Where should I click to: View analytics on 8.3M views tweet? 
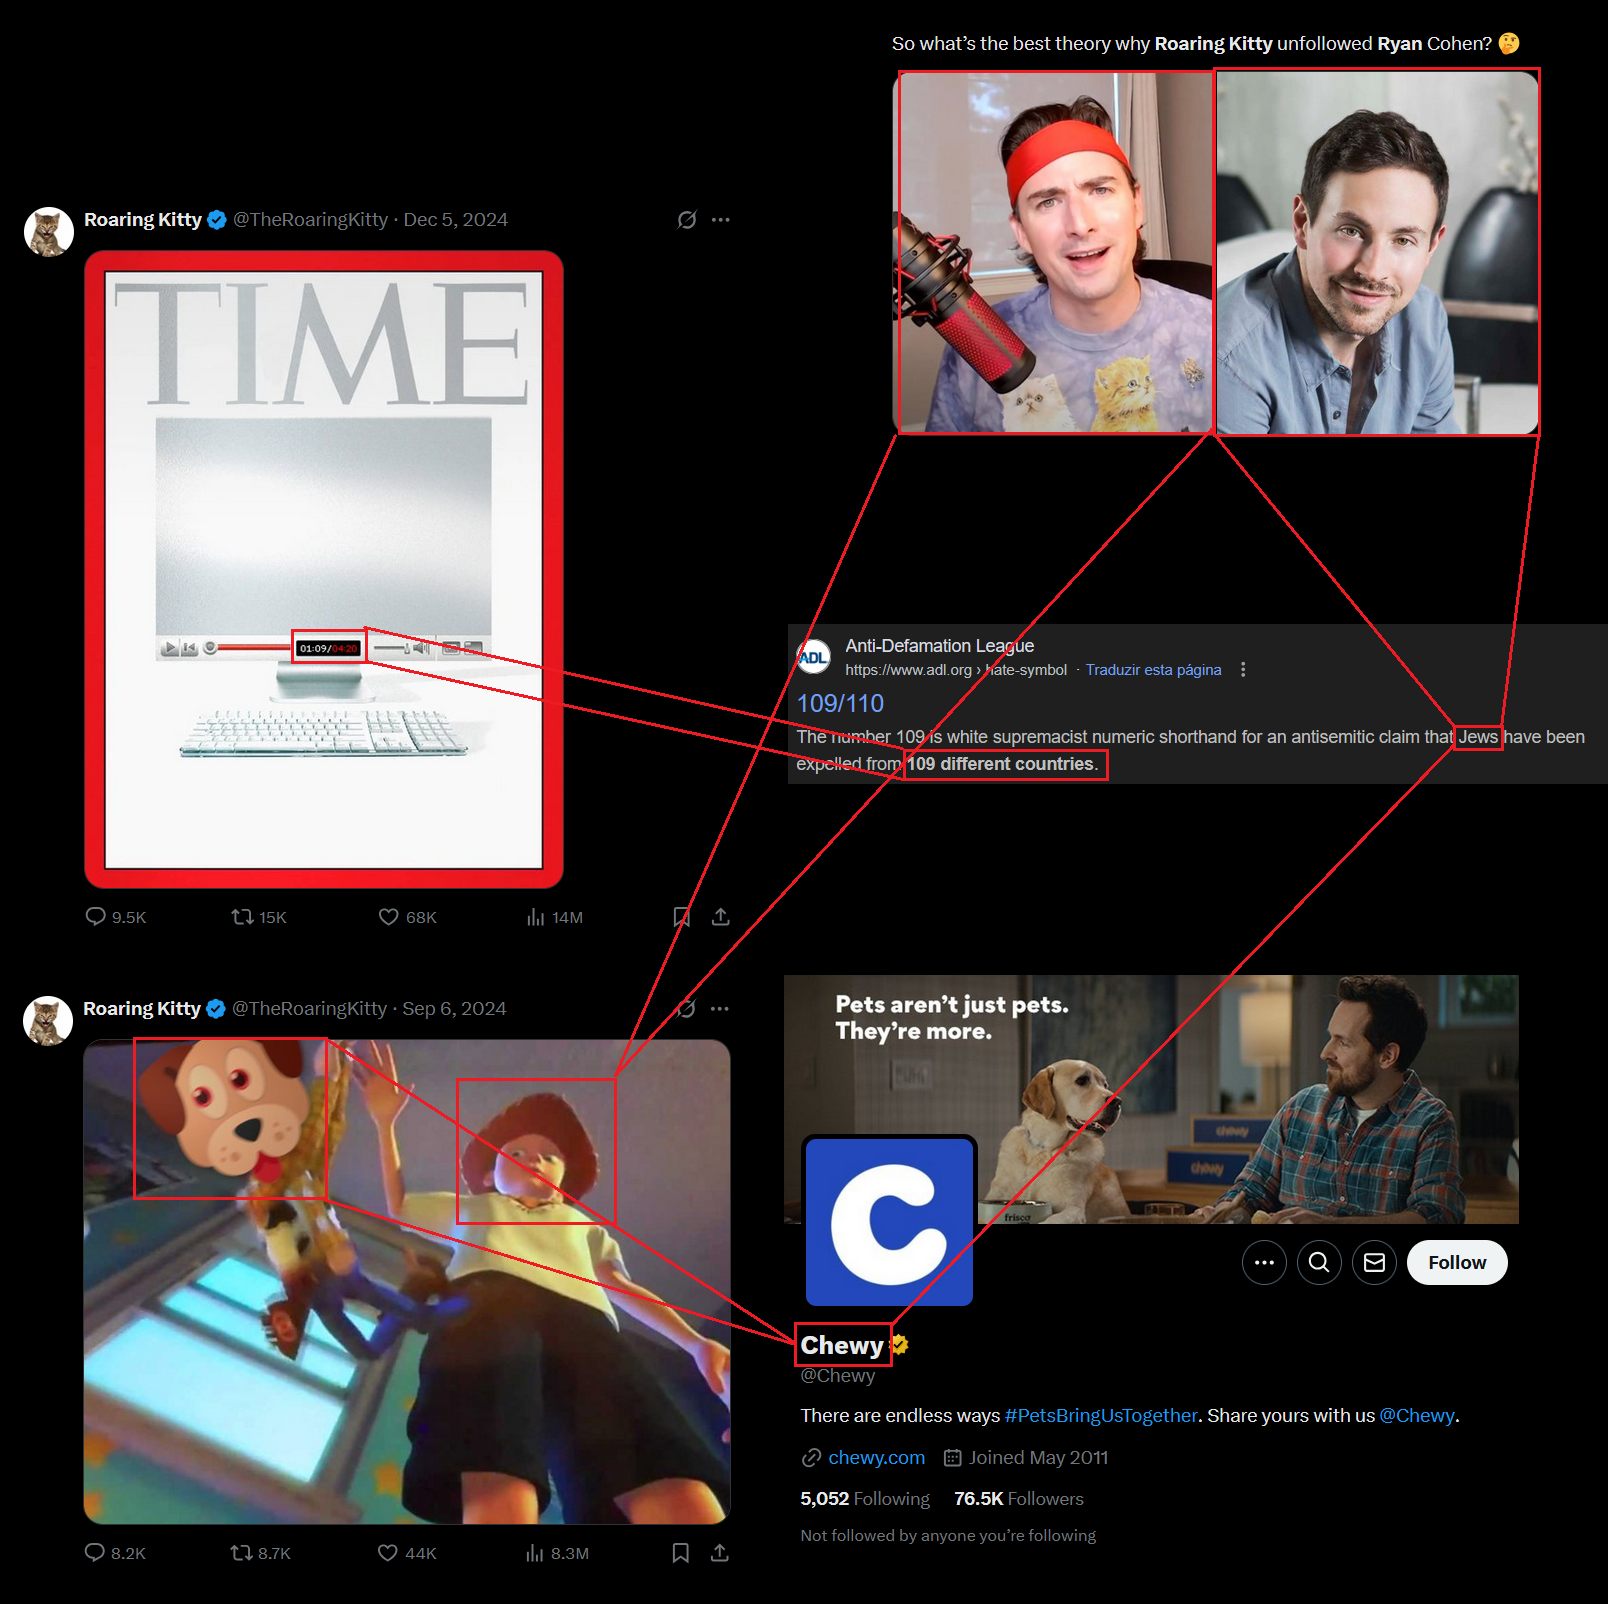(535, 1552)
